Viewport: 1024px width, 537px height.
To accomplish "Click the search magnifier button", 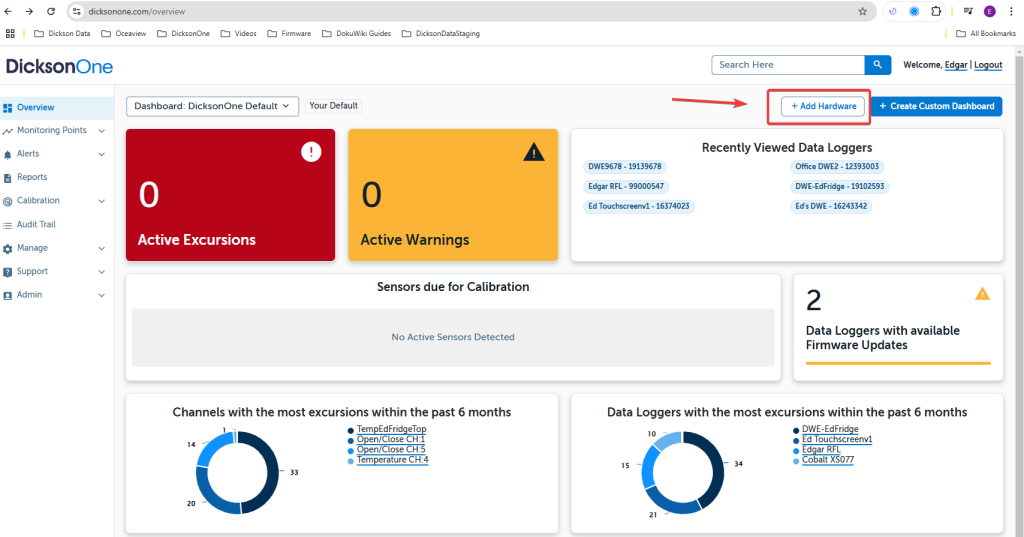I will point(877,65).
